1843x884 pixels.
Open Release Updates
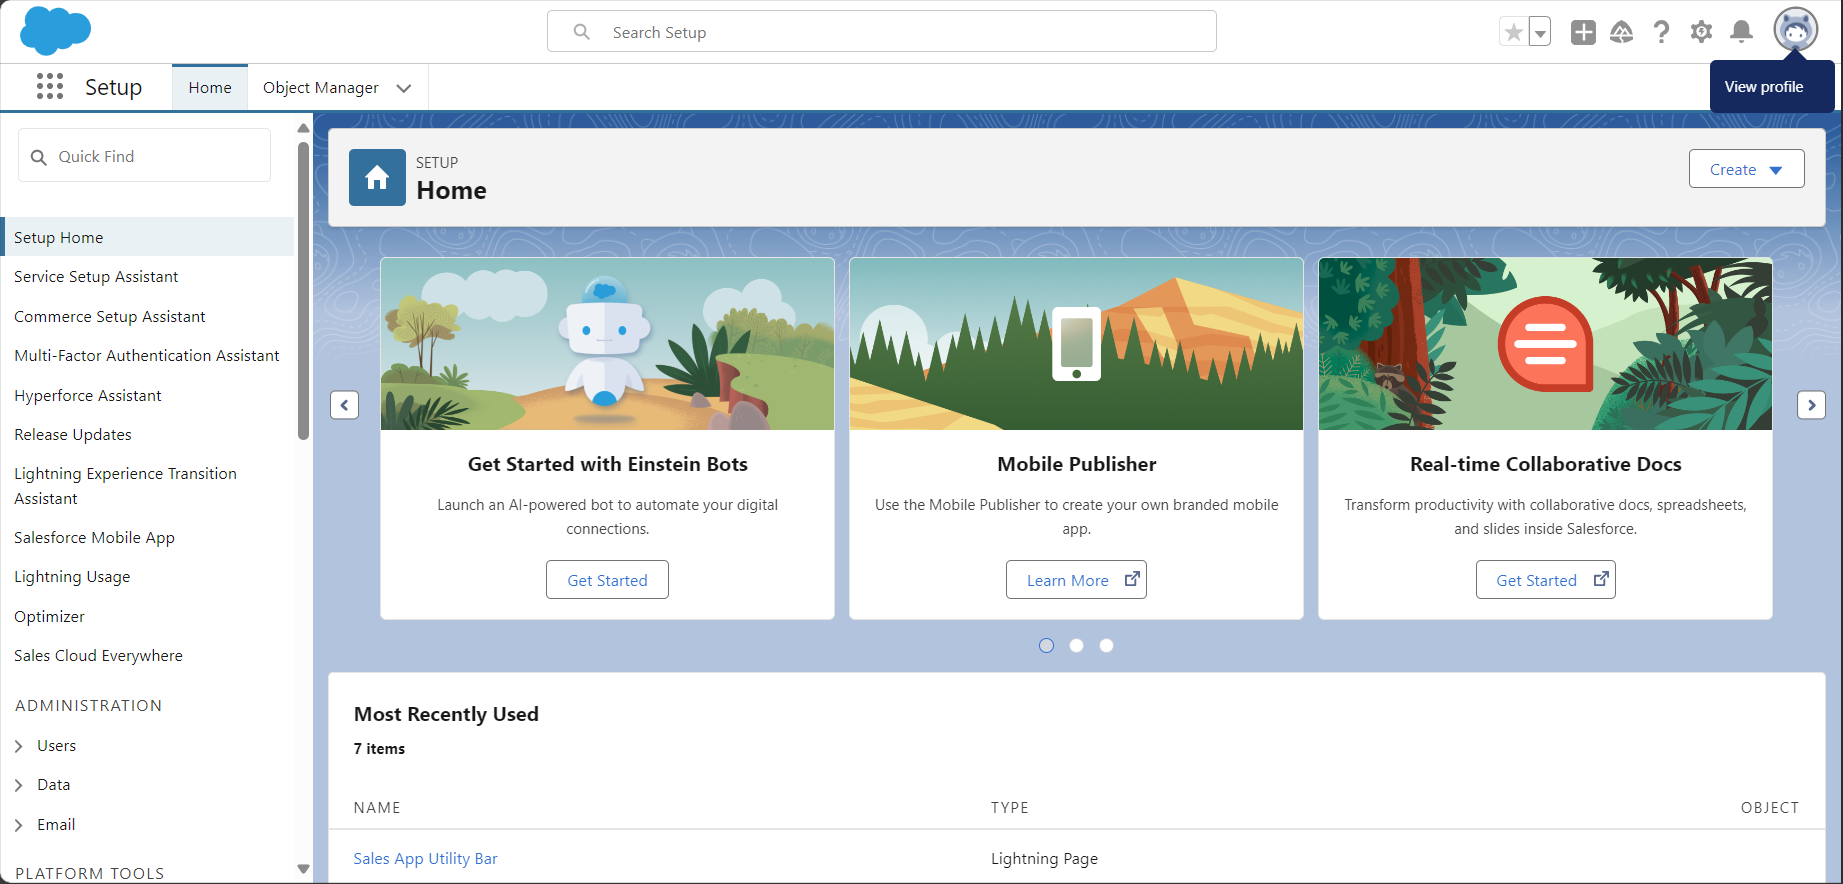point(73,434)
